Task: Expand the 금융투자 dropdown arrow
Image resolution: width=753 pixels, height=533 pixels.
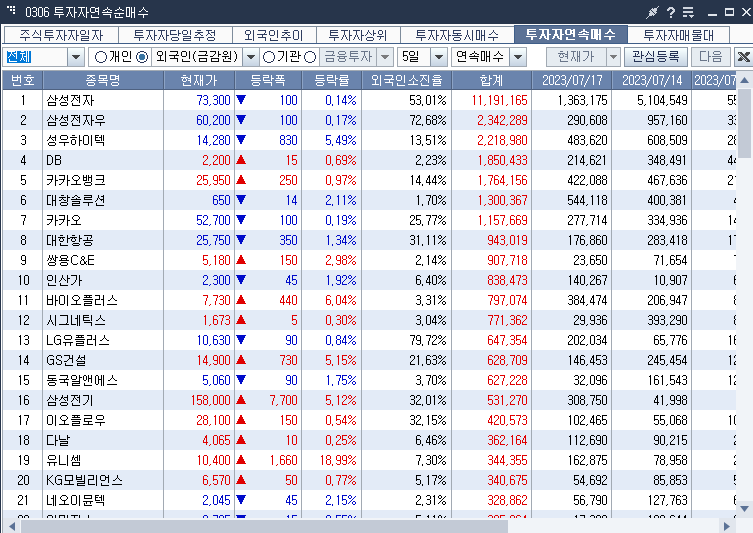Action: [385, 57]
